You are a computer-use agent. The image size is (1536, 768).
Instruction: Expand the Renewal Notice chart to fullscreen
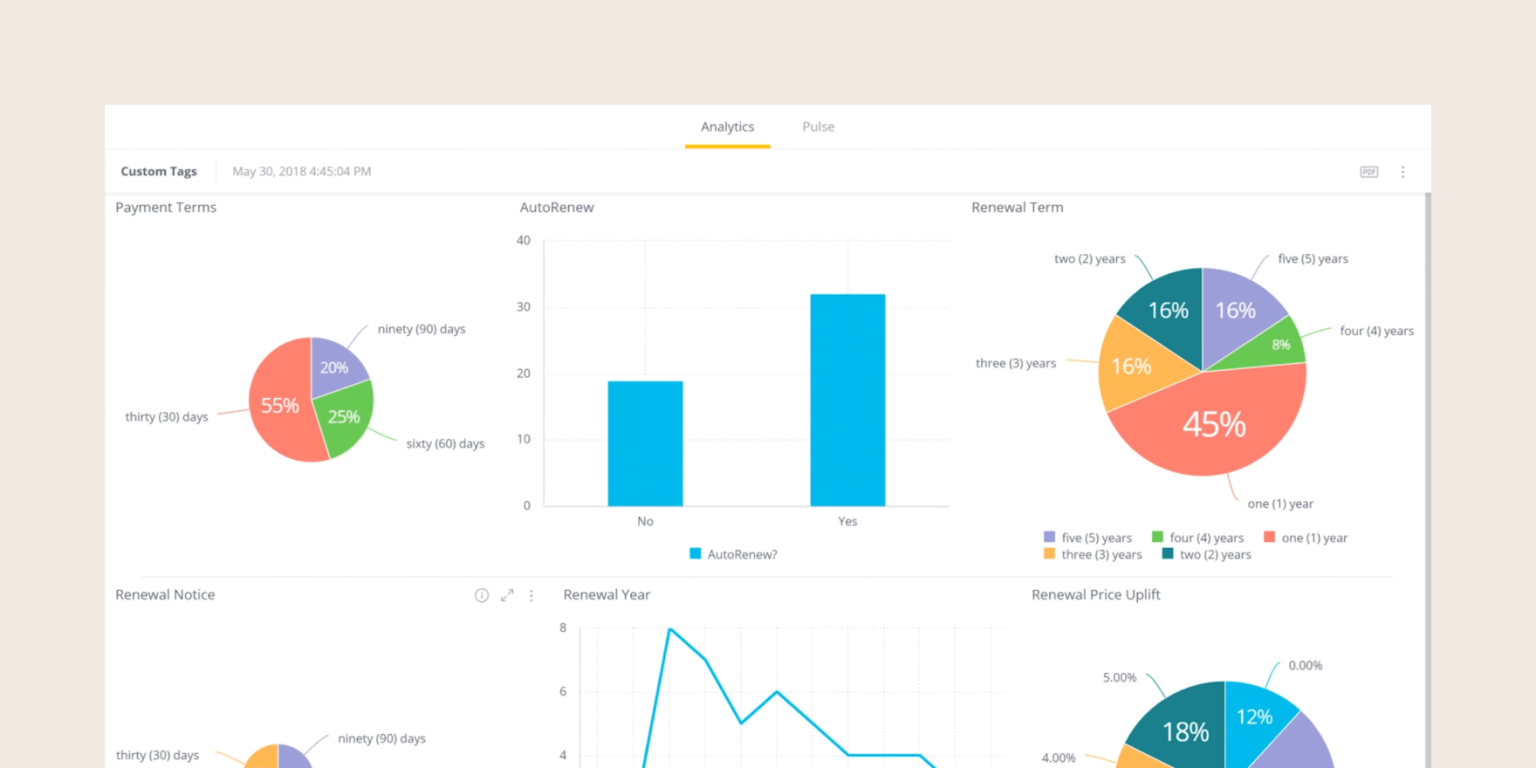(506, 595)
